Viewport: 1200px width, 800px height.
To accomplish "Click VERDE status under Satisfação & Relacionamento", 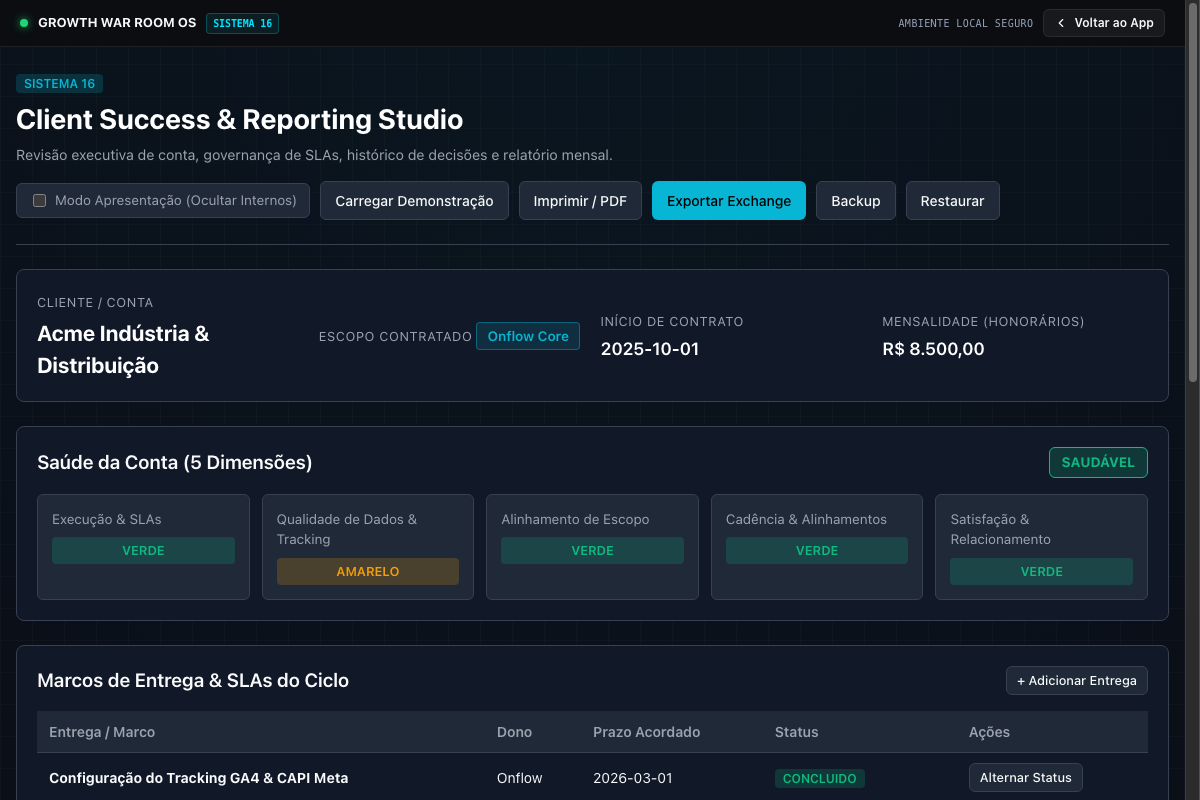I will (1041, 571).
